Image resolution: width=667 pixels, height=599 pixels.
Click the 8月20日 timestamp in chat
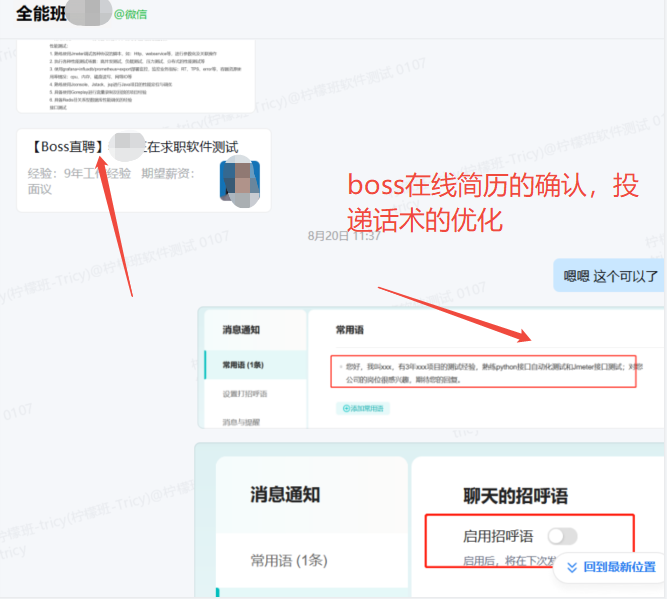tap(343, 236)
